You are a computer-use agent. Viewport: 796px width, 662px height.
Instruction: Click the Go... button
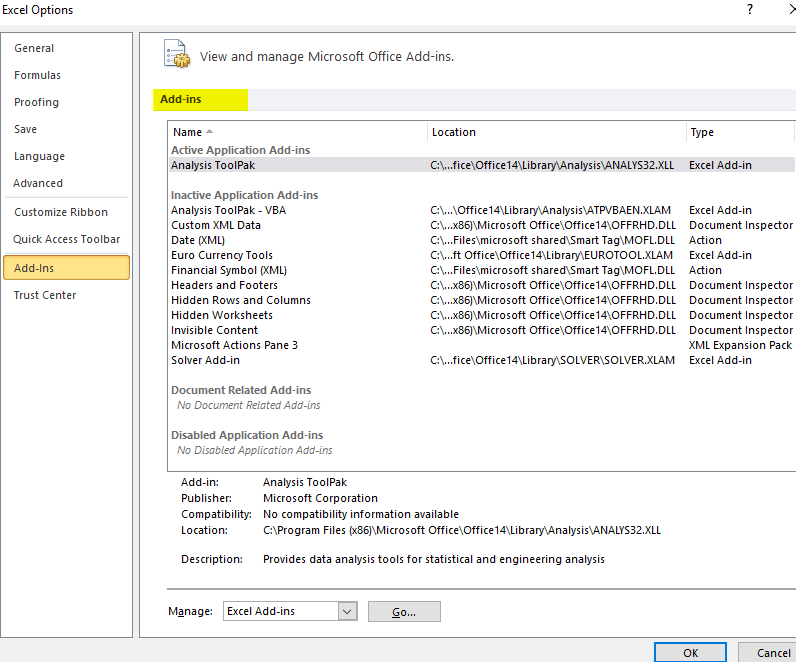404,612
